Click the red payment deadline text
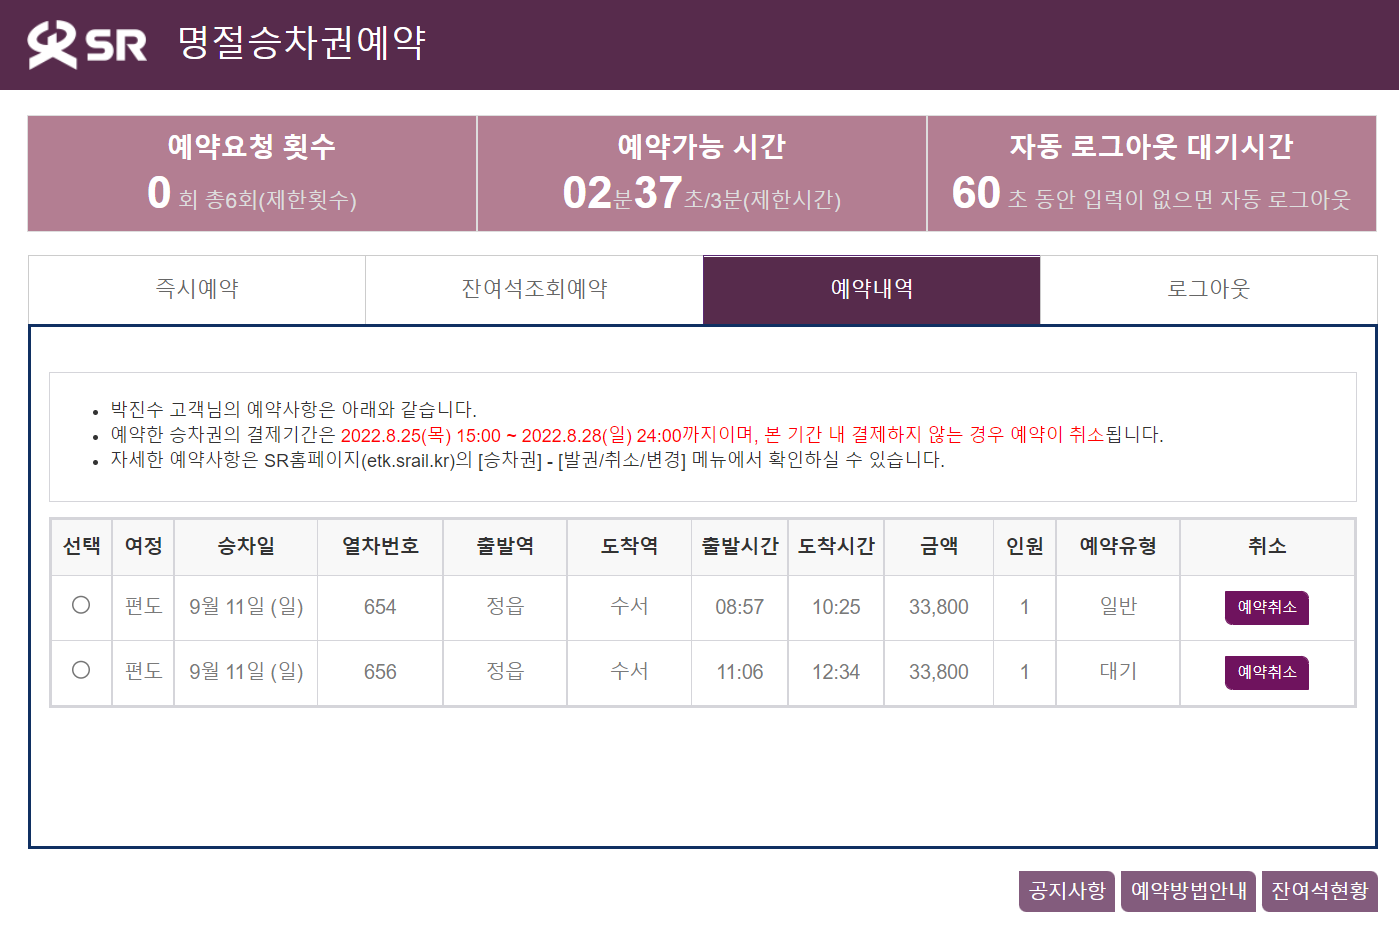The width and height of the screenshot is (1399, 925). click(720, 435)
